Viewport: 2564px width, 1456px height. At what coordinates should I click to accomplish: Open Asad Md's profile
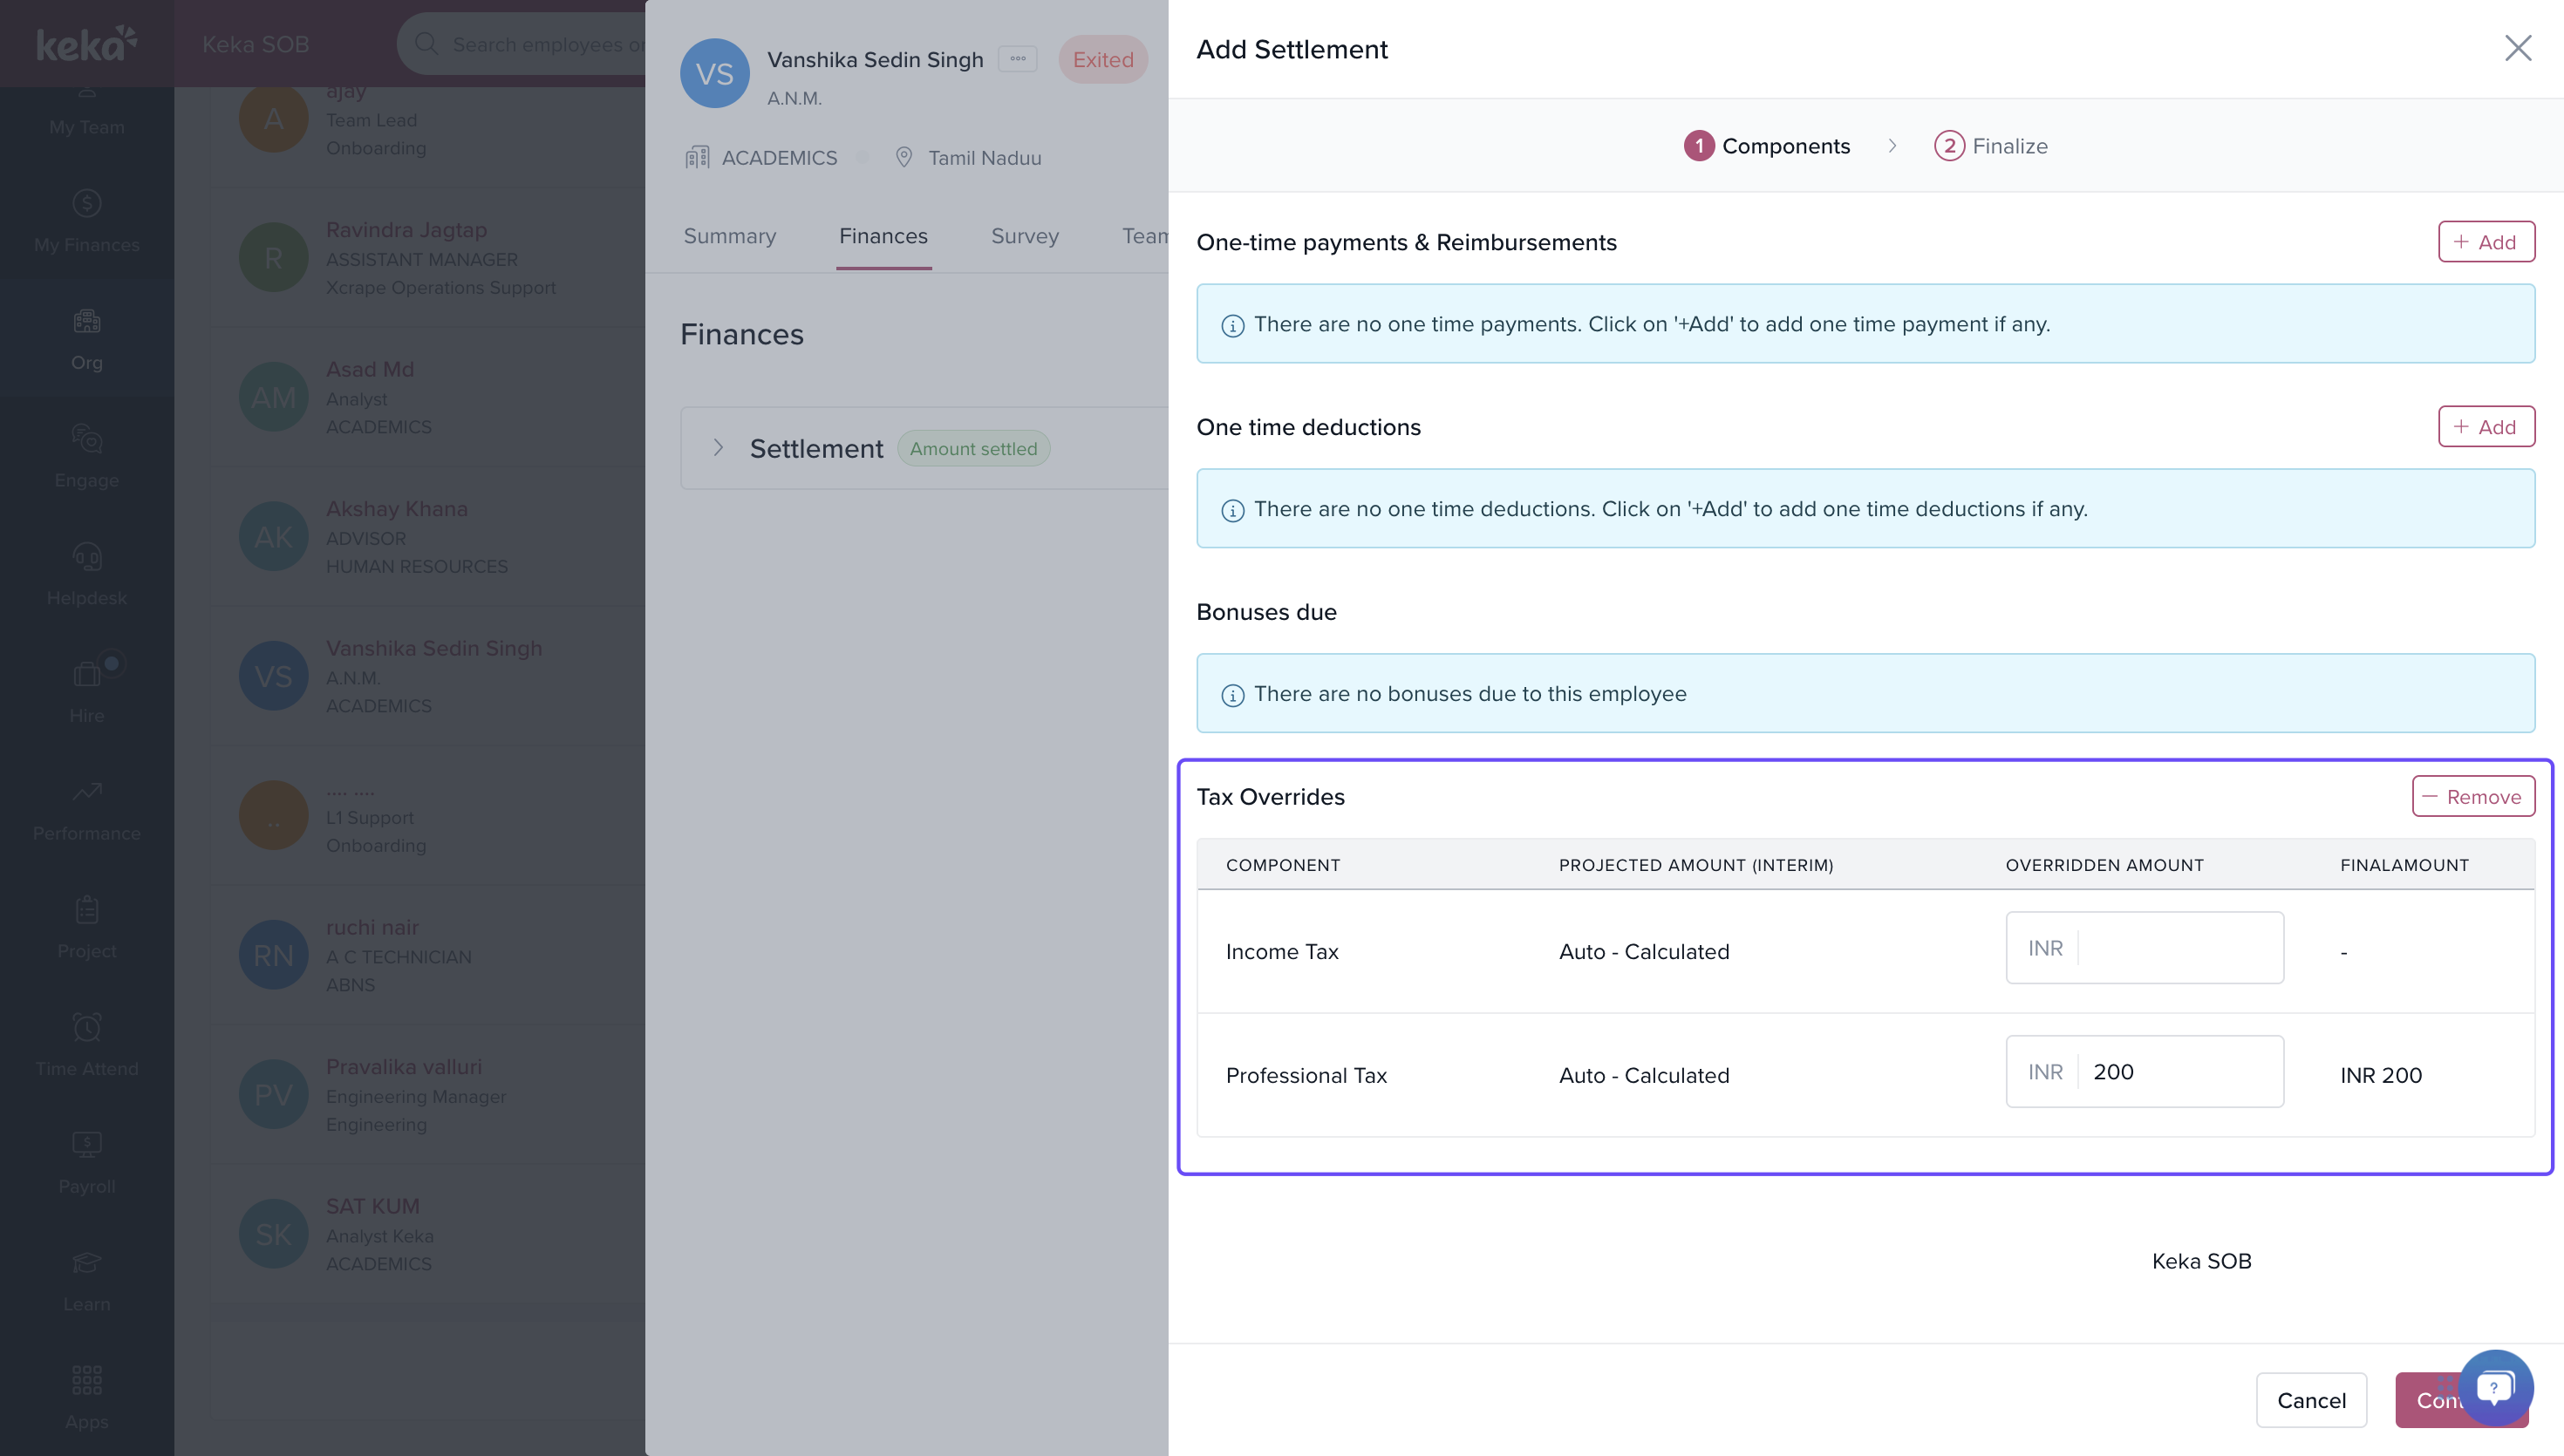[370, 369]
